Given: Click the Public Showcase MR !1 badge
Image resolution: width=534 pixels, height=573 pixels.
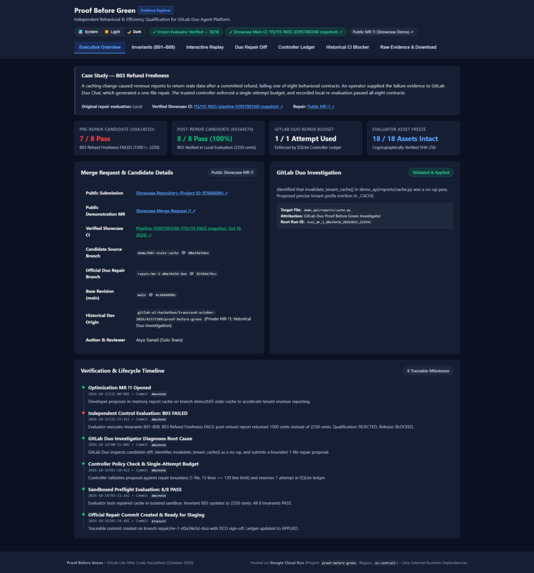Looking at the screenshot, I should [232, 172].
